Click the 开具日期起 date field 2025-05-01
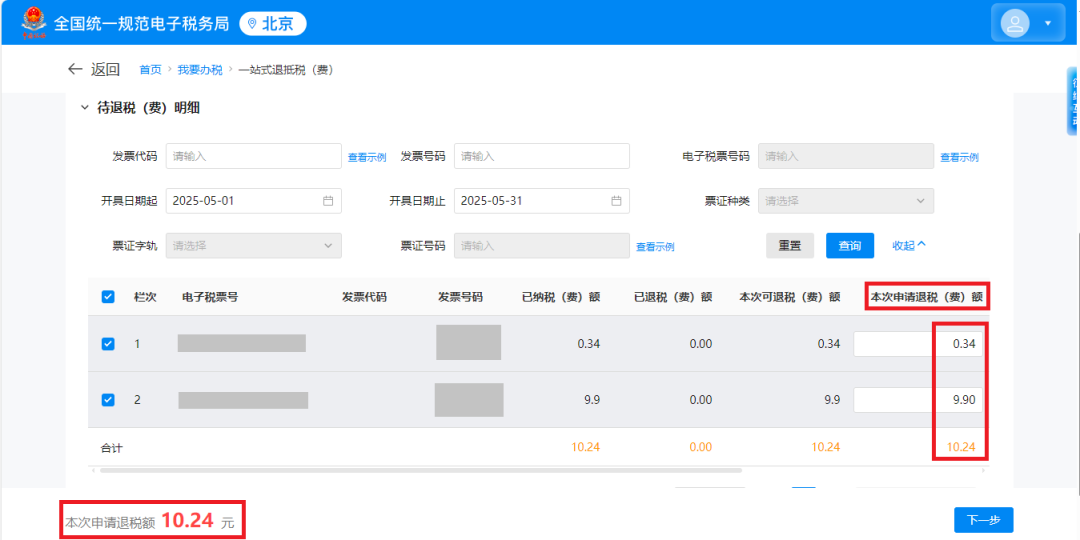Viewport: 1080px width, 540px height. point(253,201)
